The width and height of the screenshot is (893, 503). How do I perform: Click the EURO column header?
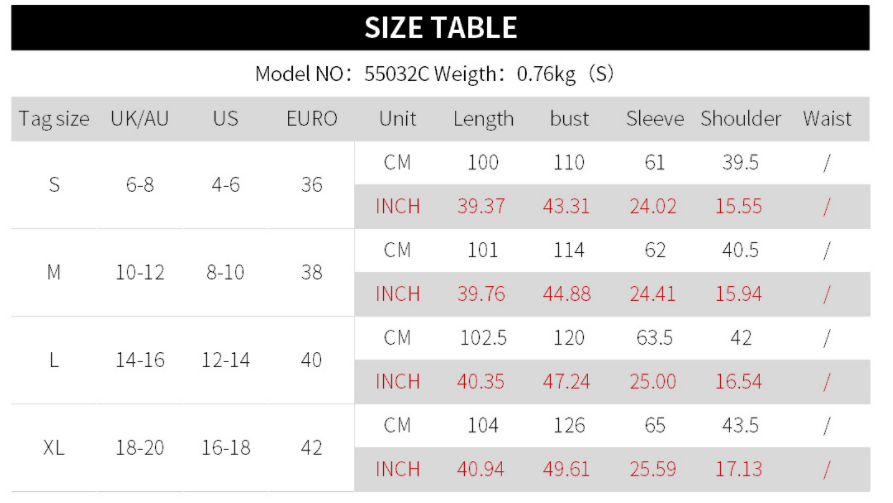(311, 119)
